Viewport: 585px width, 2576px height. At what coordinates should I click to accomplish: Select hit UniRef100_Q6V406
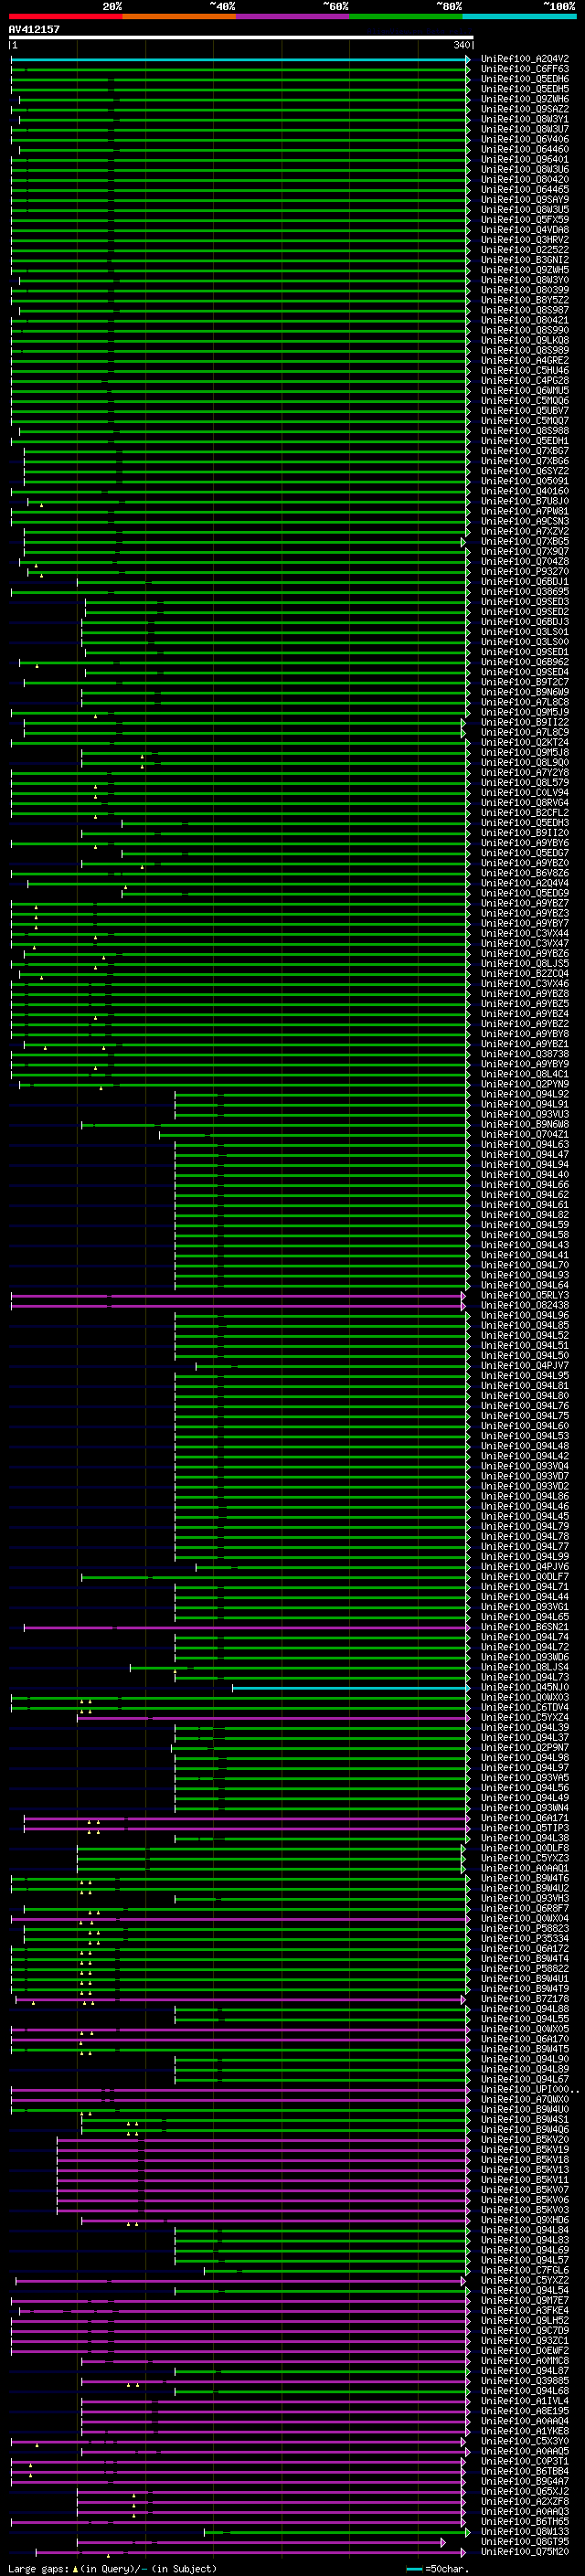tap(525, 139)
